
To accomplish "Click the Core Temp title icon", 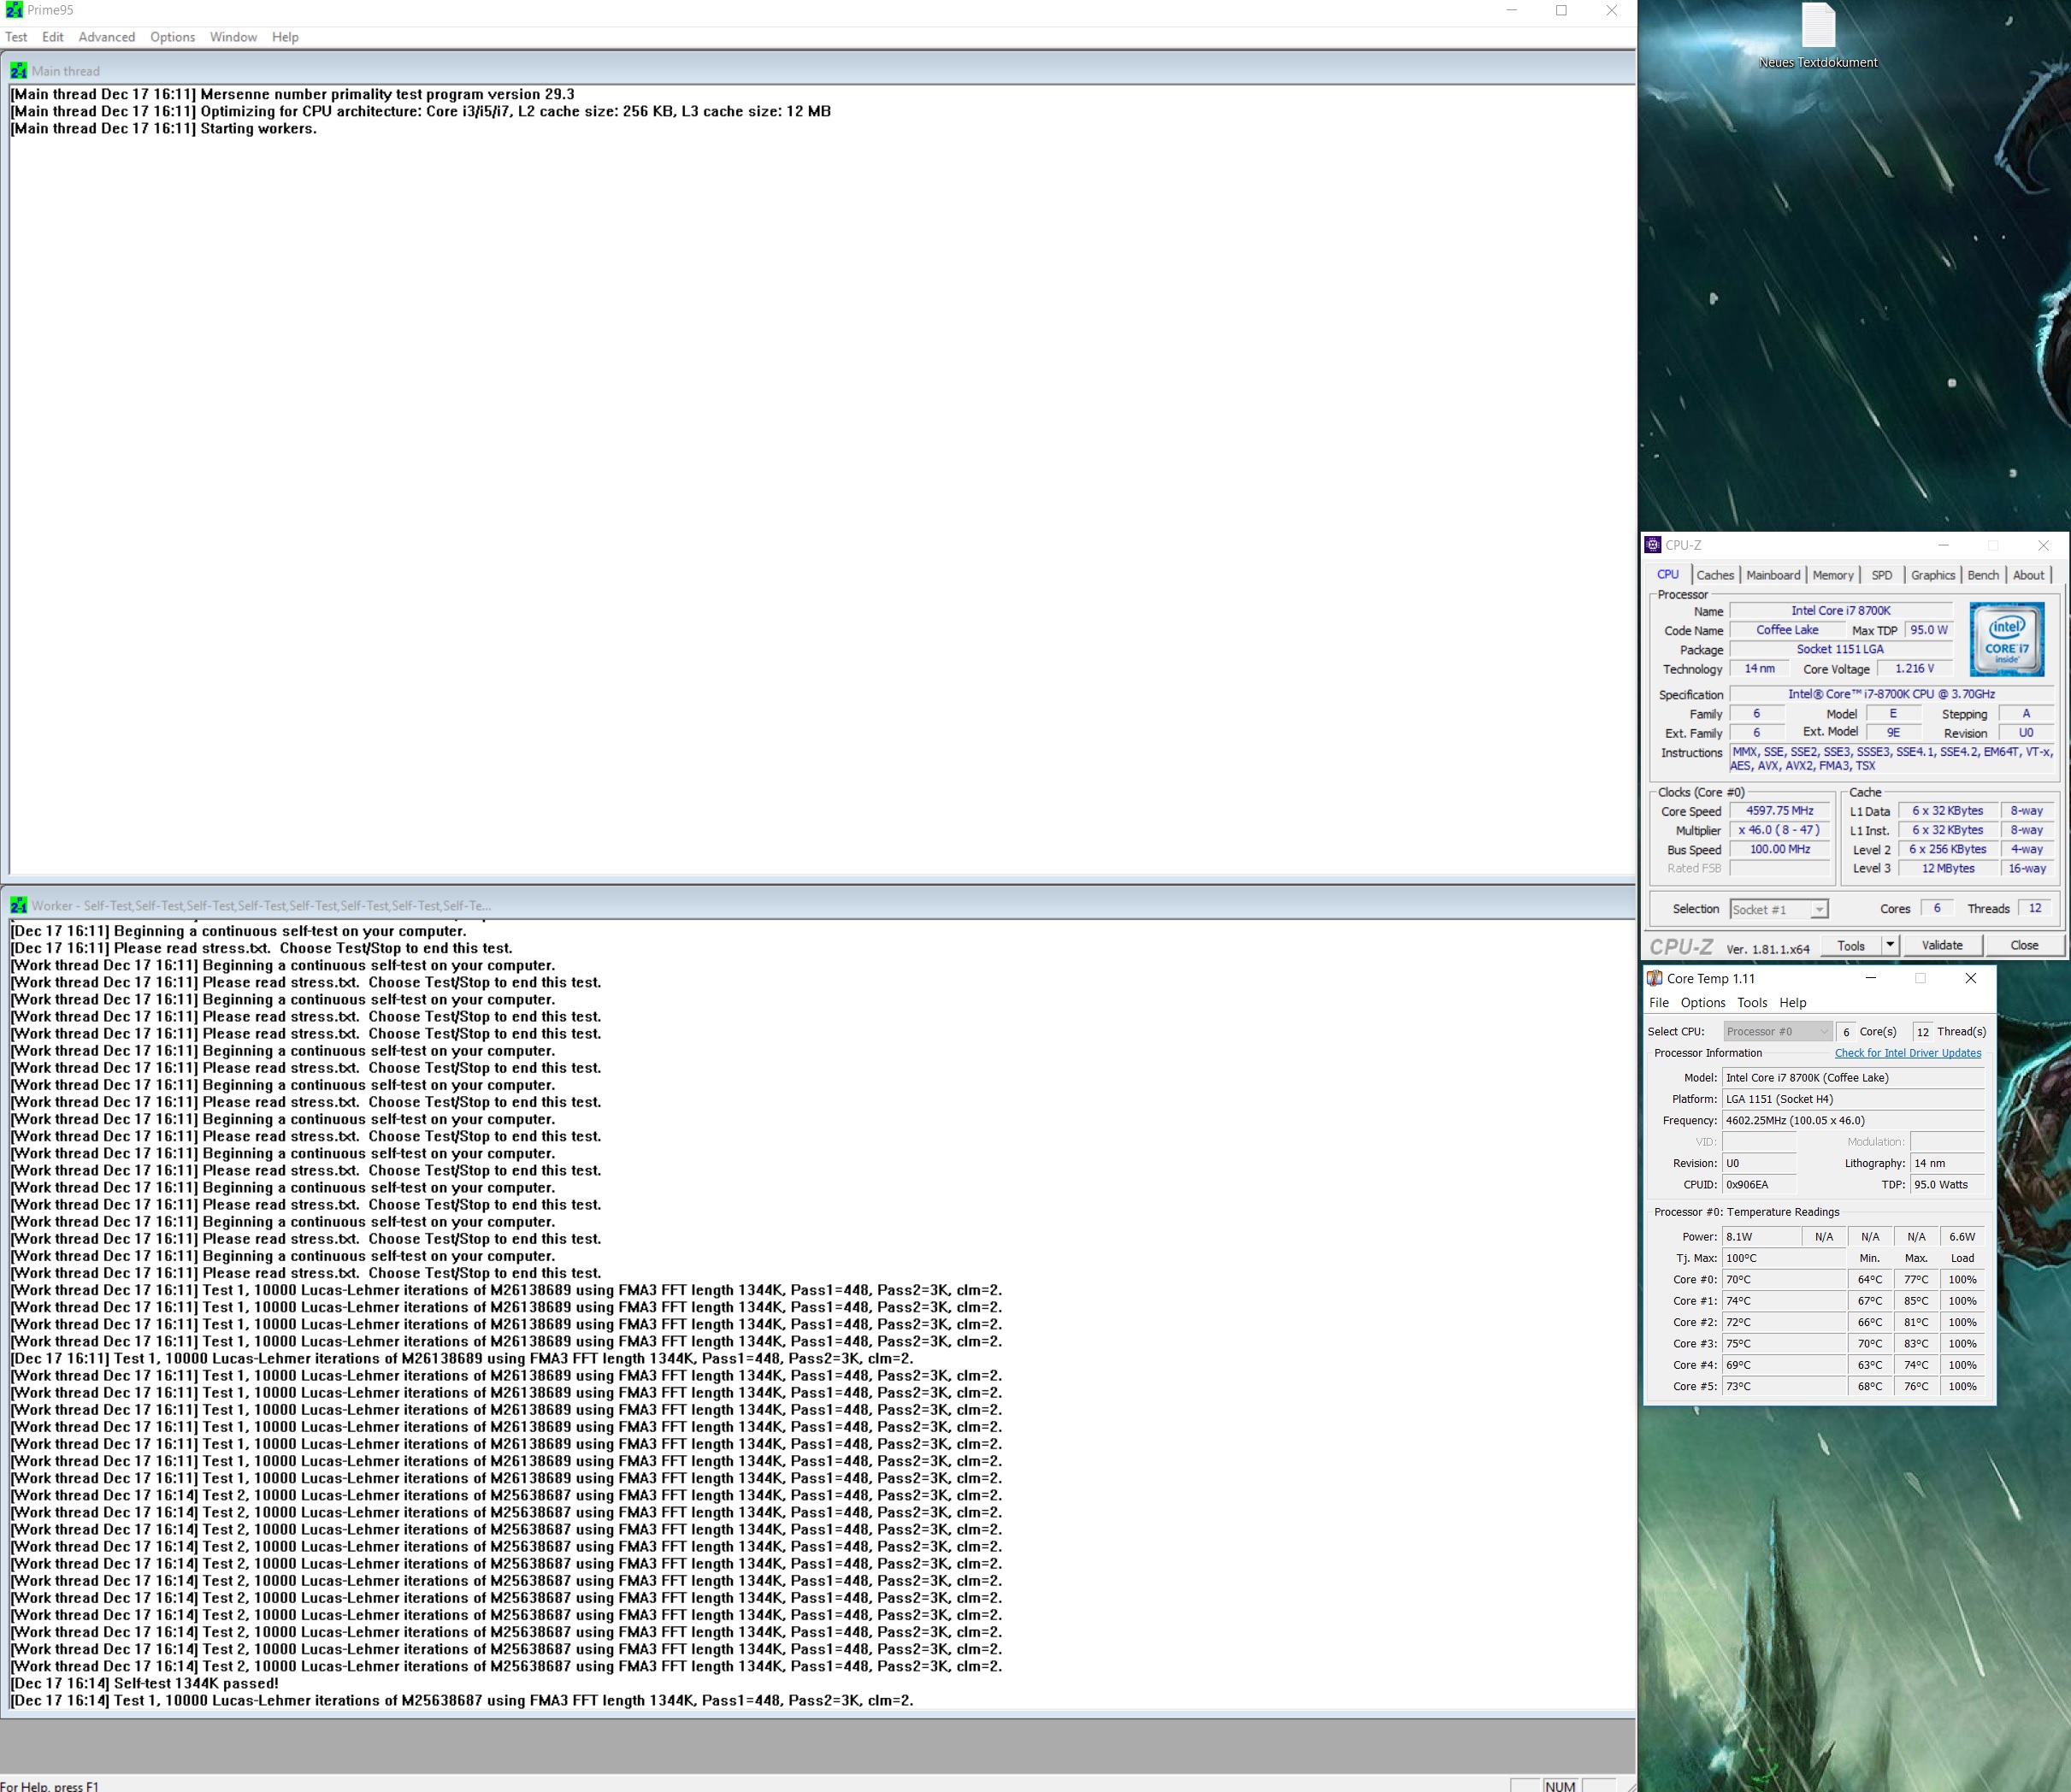I will click(x=1655, y=979).
